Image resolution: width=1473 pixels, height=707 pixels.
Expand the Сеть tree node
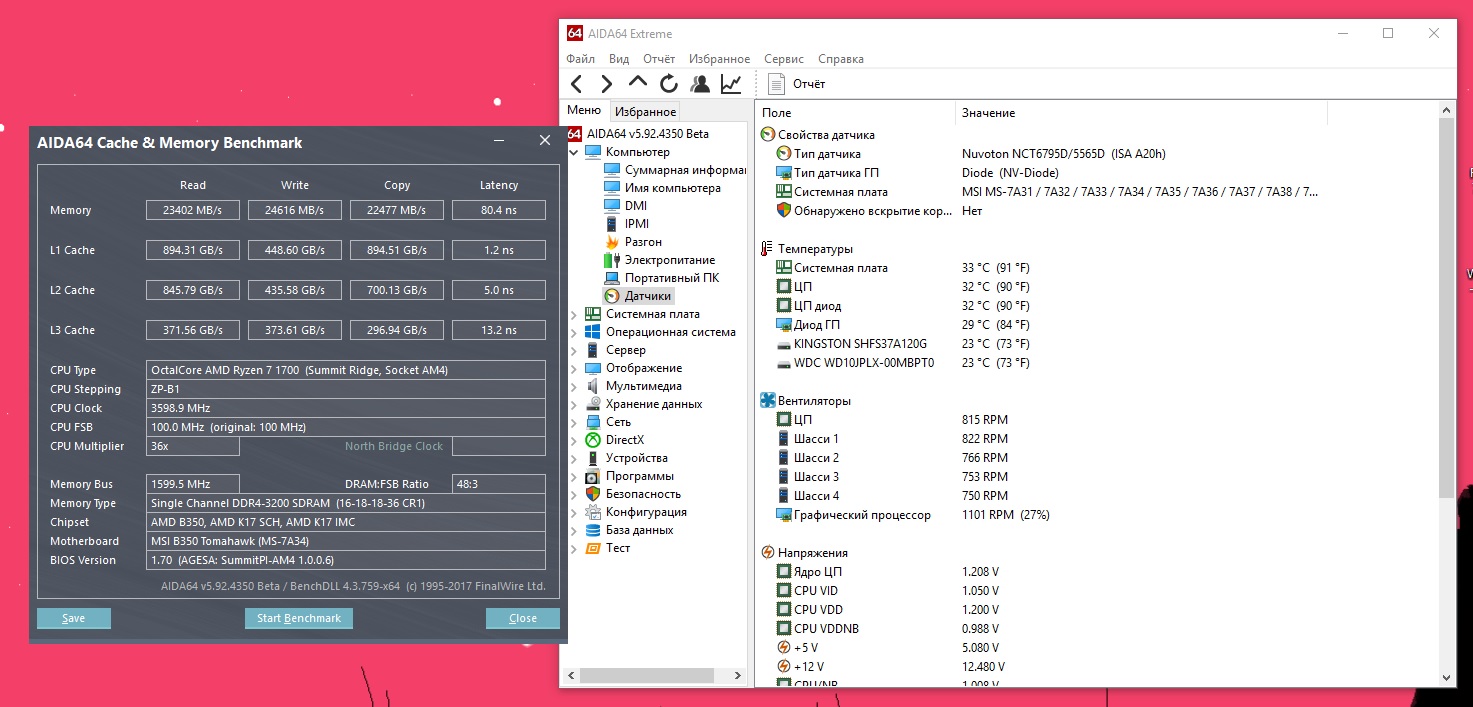point(573,422)
